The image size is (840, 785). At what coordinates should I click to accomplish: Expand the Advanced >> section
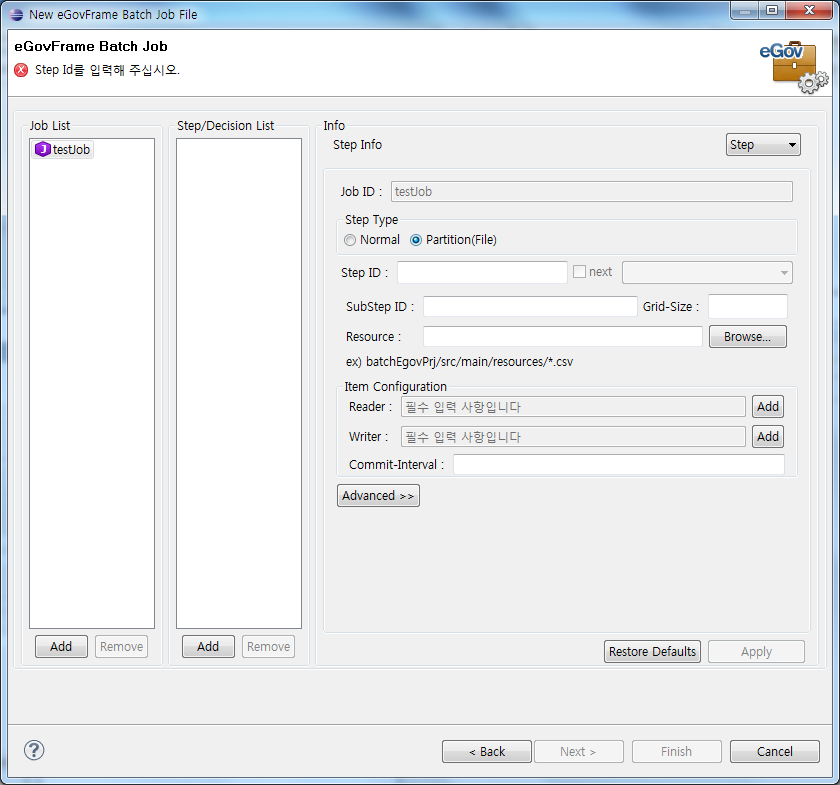378,496
